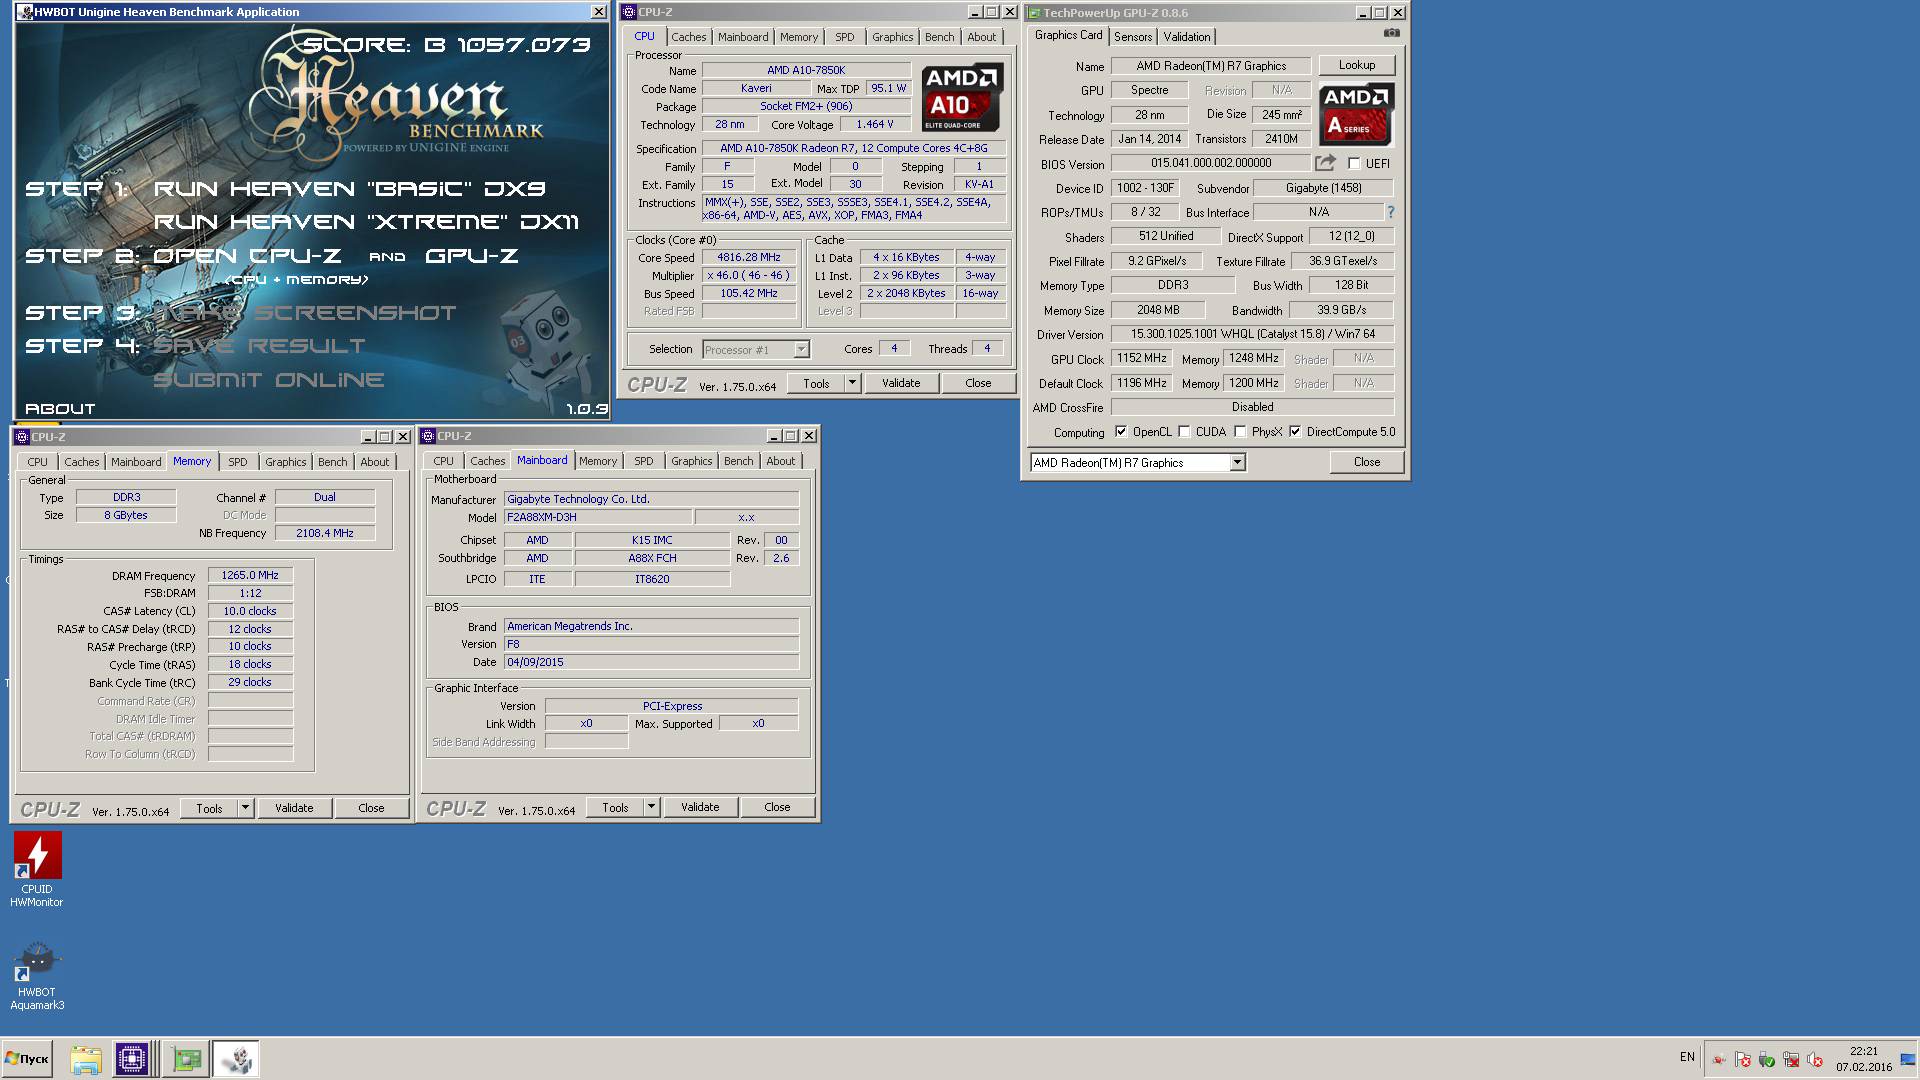Image resolution: width=1920 pixels, height=1080 pixels.
Task: Expand Tools dropdown arrow in CPU-Z Mainboard window
Action: [651, 807]
